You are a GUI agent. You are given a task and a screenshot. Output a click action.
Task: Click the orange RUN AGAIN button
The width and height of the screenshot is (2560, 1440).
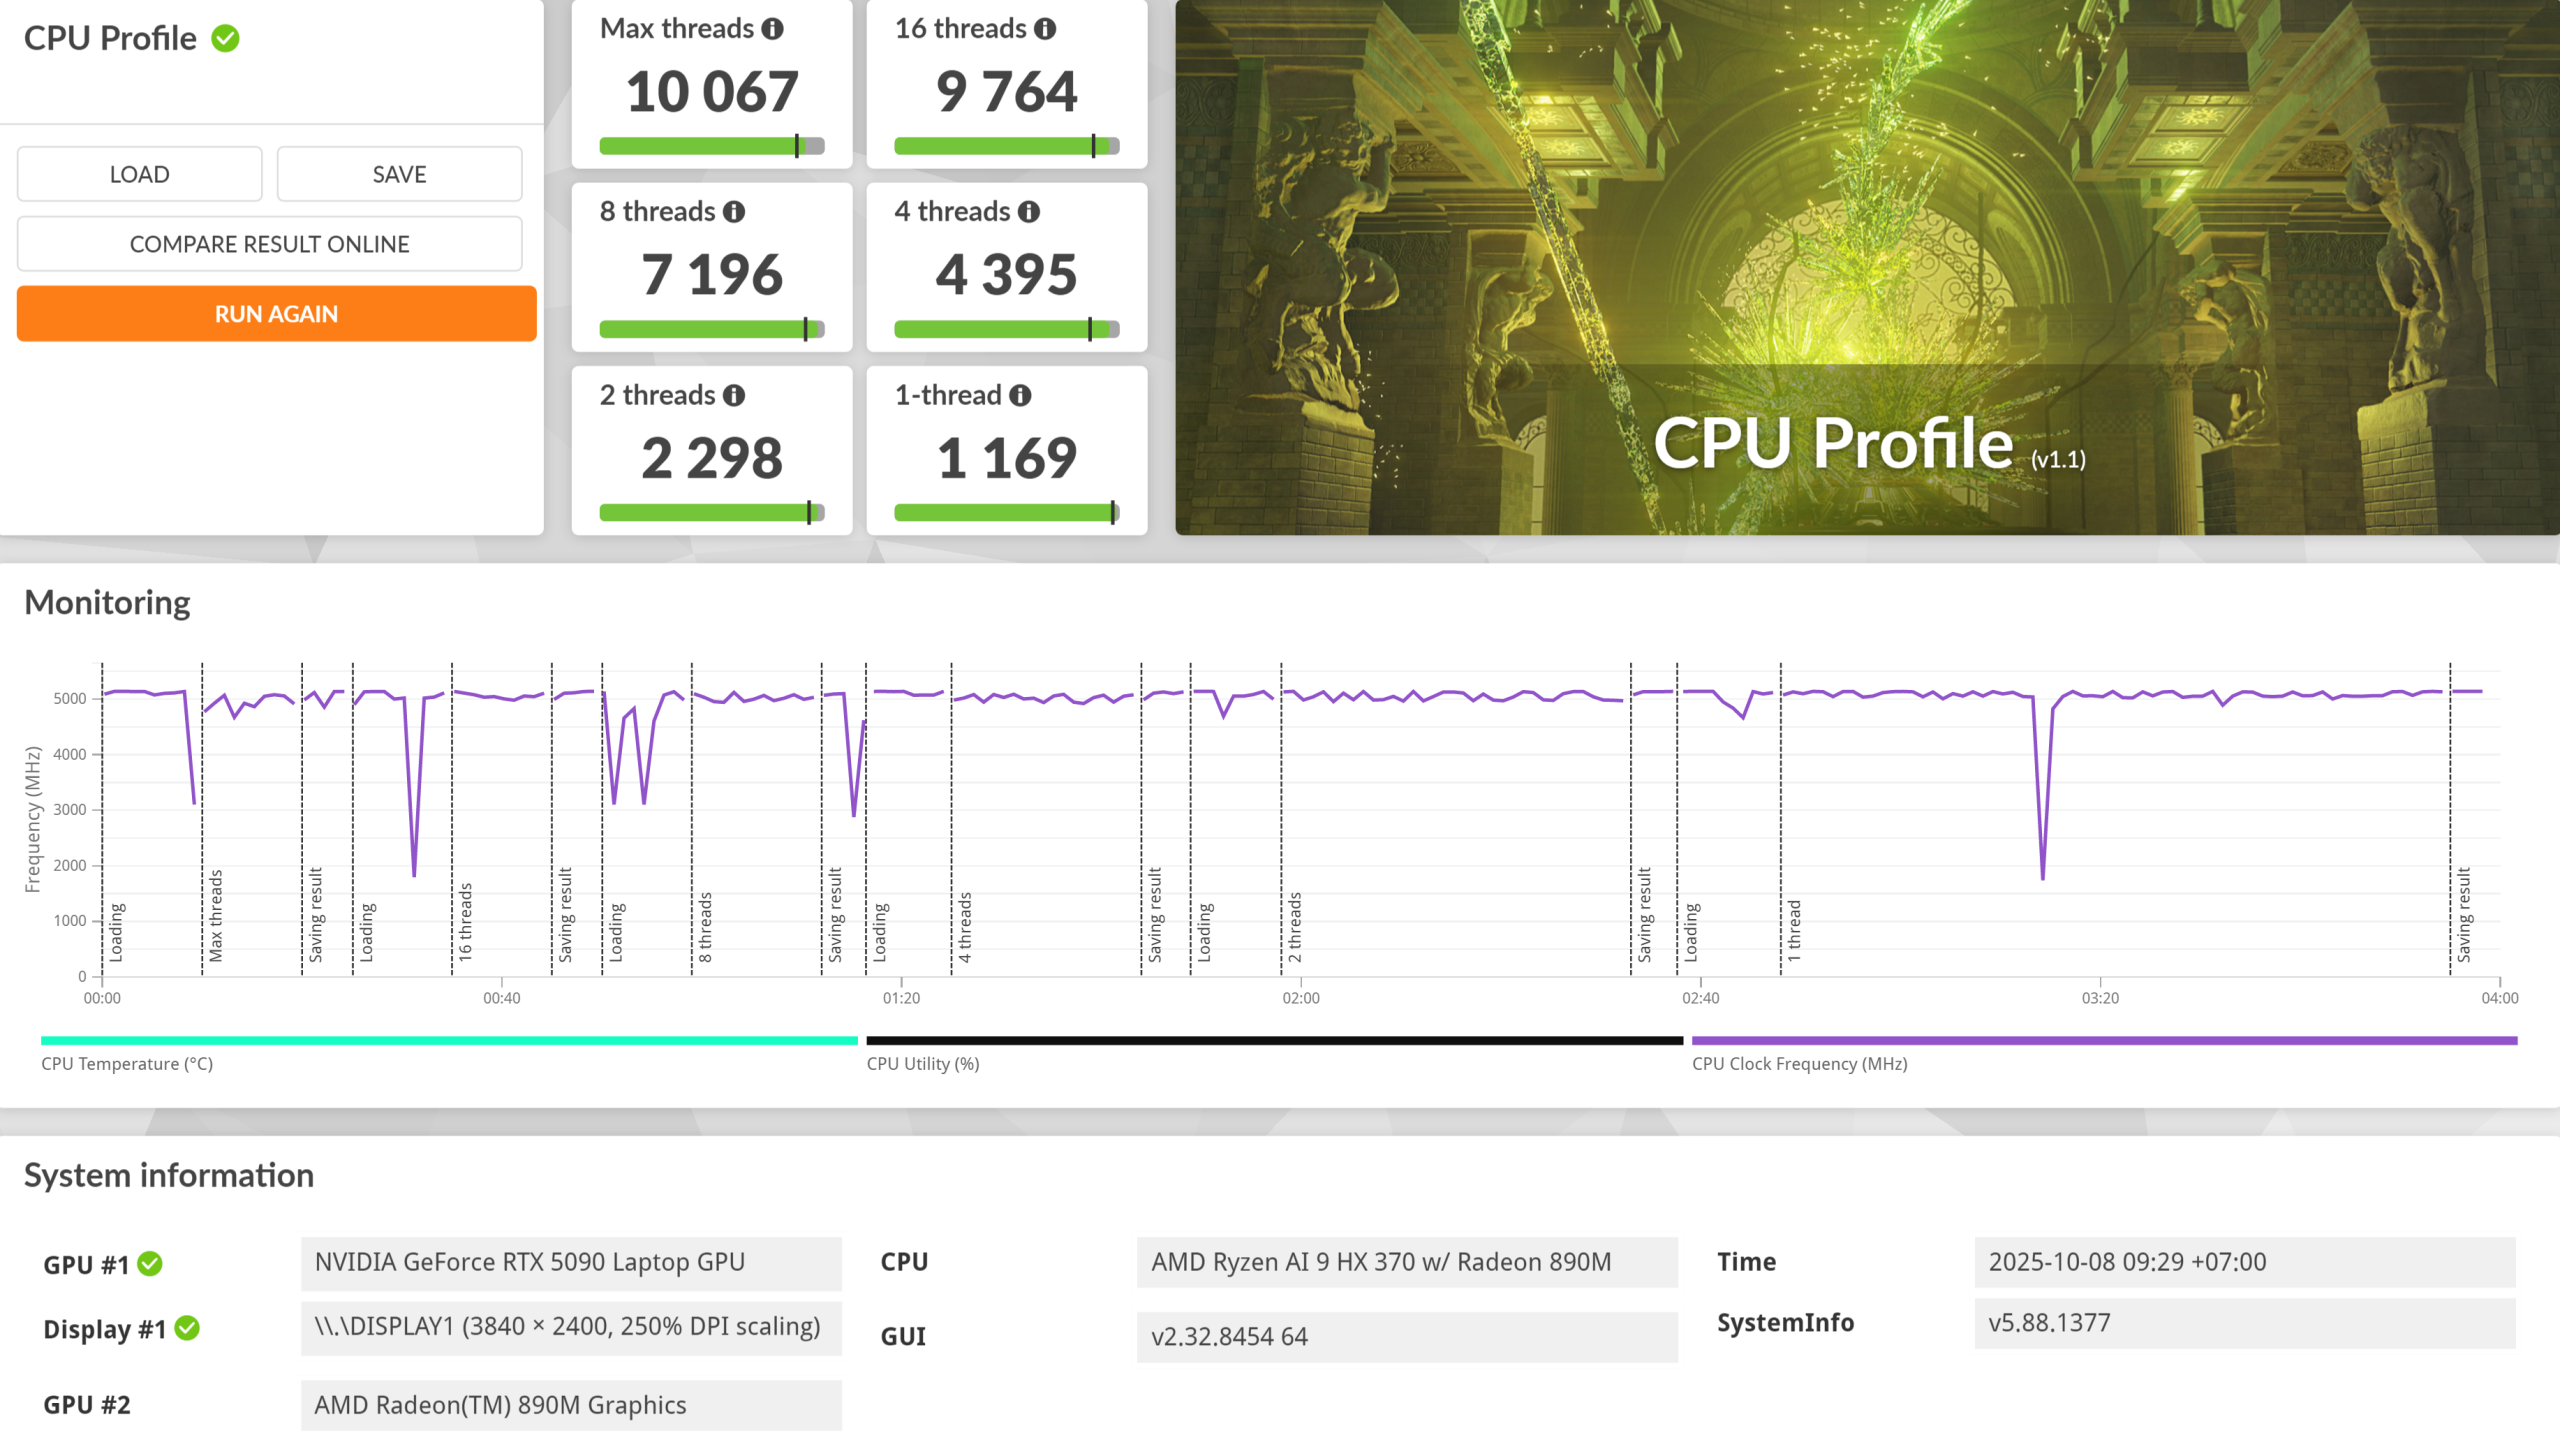click(x=276, y=314)
